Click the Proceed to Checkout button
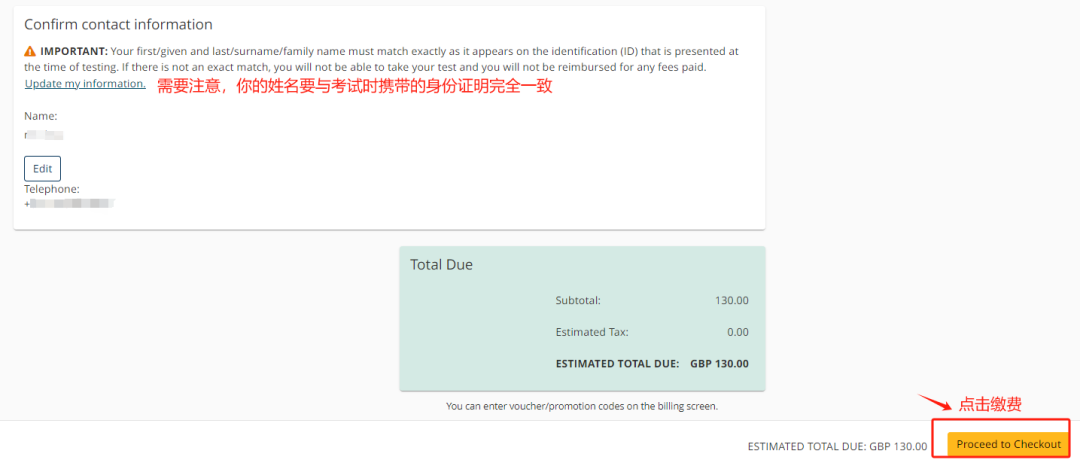This screenshot has height=466, width=1080. [1008, 444]
